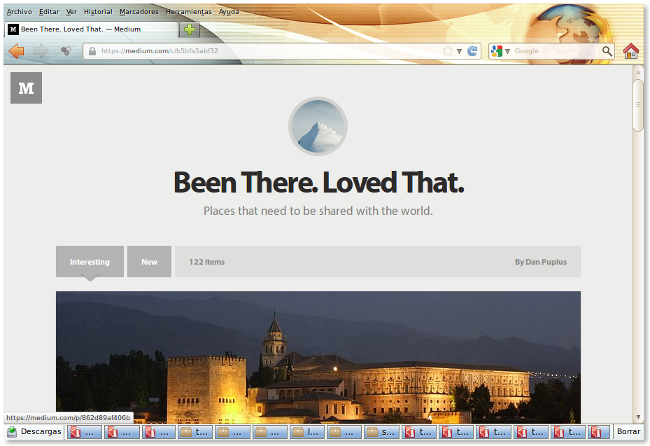Click the By Dan Puplus author link

(x=541, y=262)
